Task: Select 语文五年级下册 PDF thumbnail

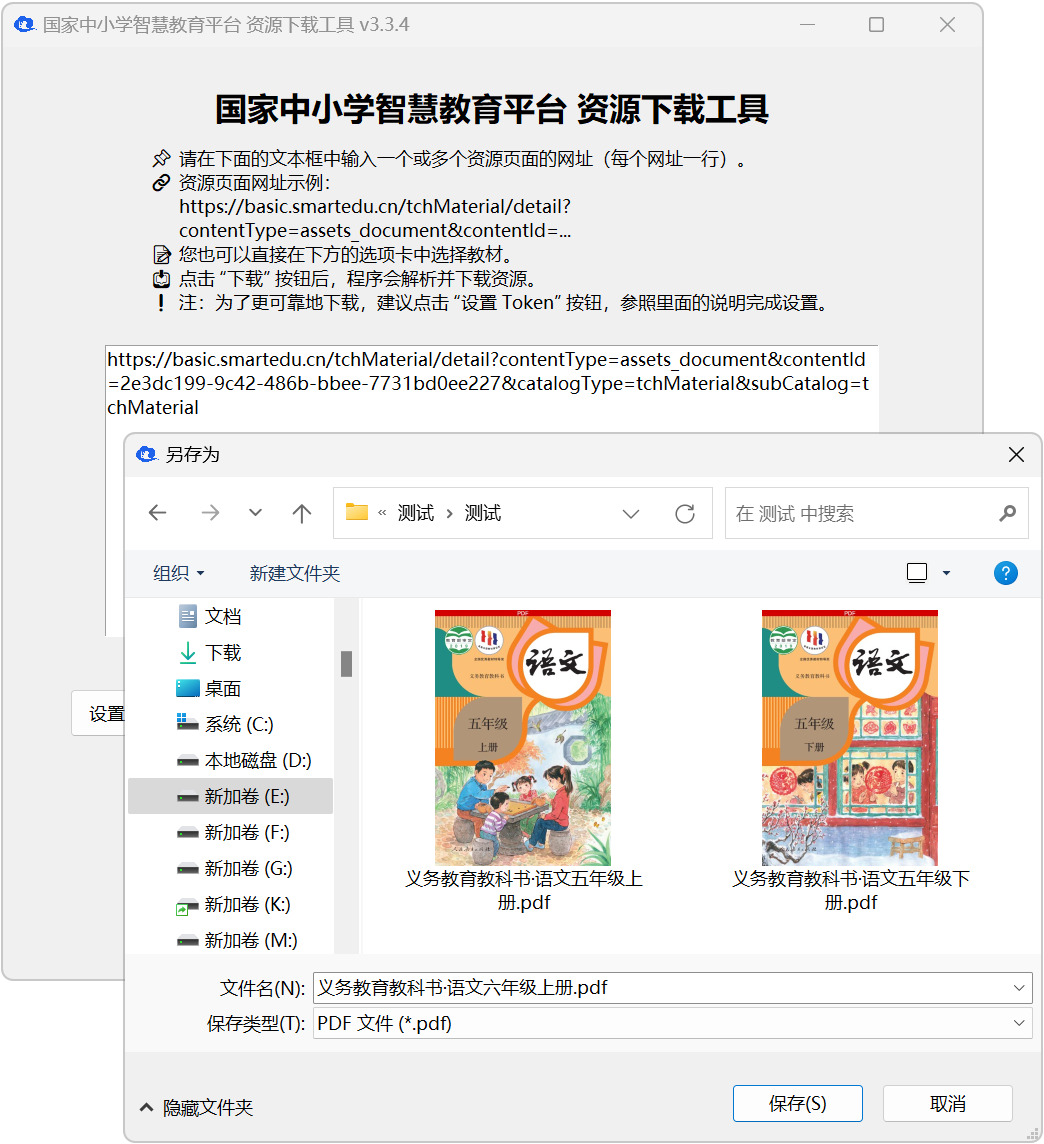Action: [850, 738]
